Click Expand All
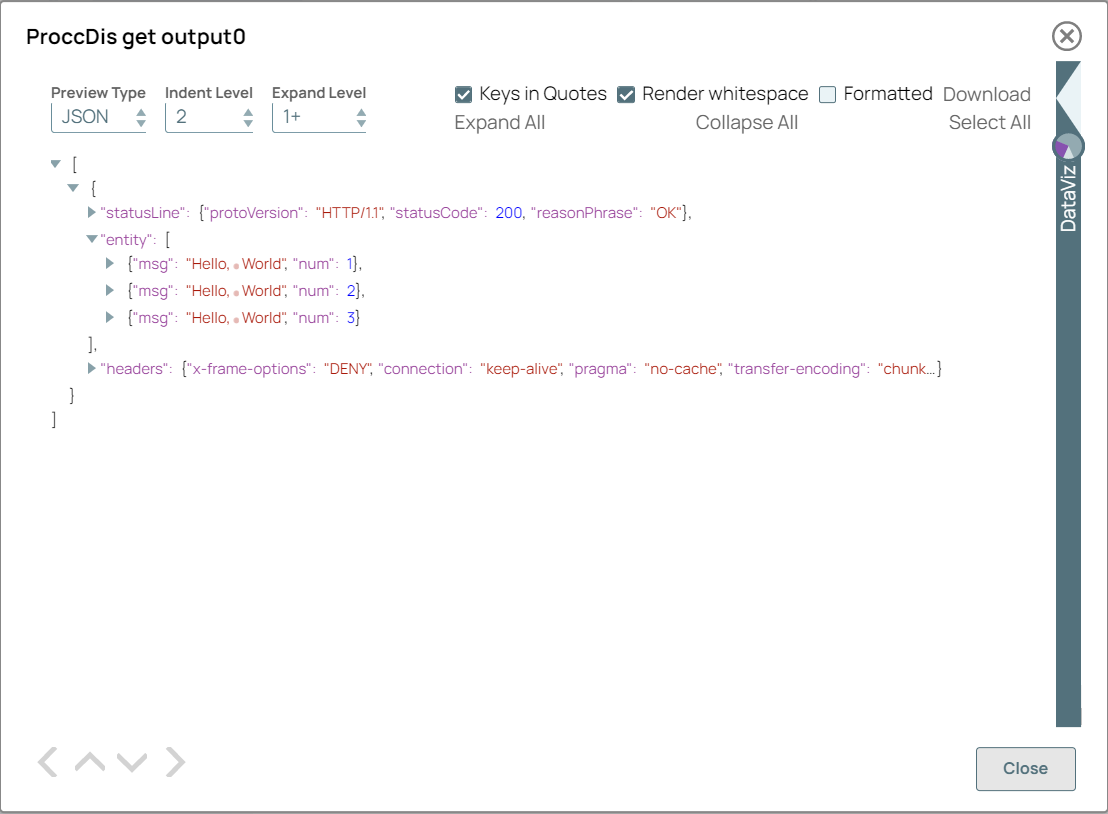Image resolution: width=1108 pixels, height=814 pixels. [500, 122]
